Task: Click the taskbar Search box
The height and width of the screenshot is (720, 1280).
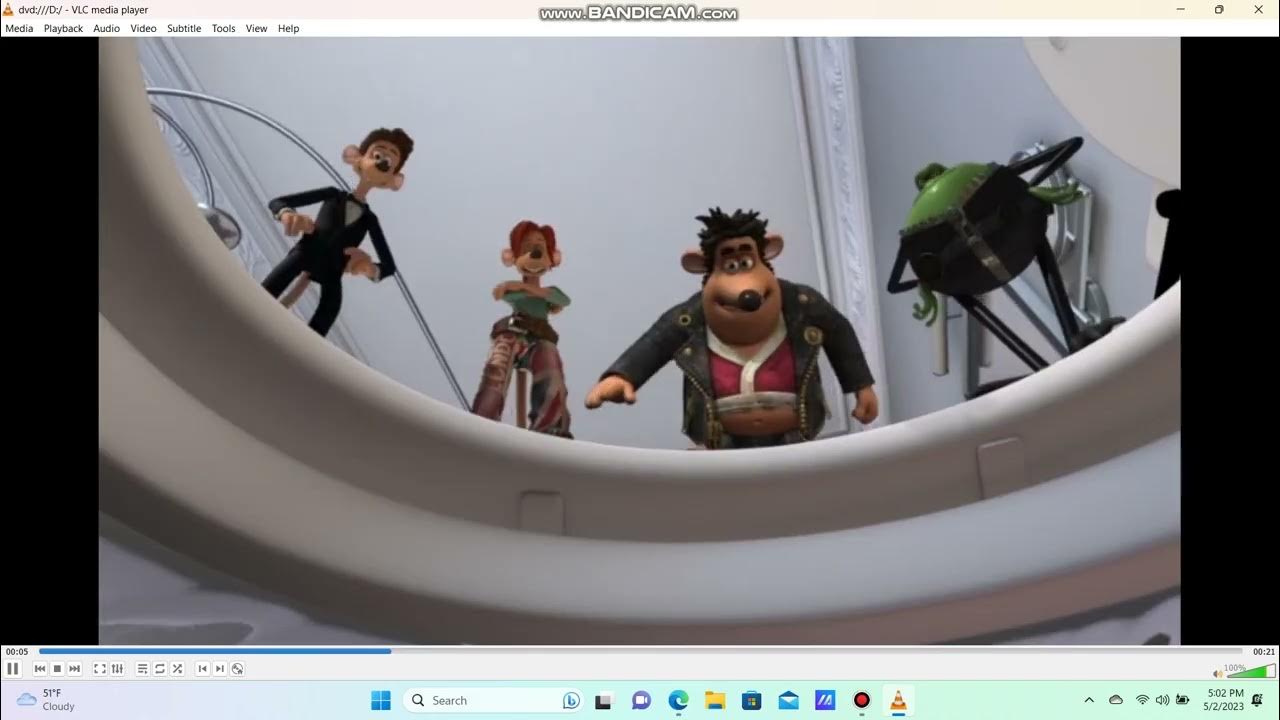Action: [x=495, y=701]
